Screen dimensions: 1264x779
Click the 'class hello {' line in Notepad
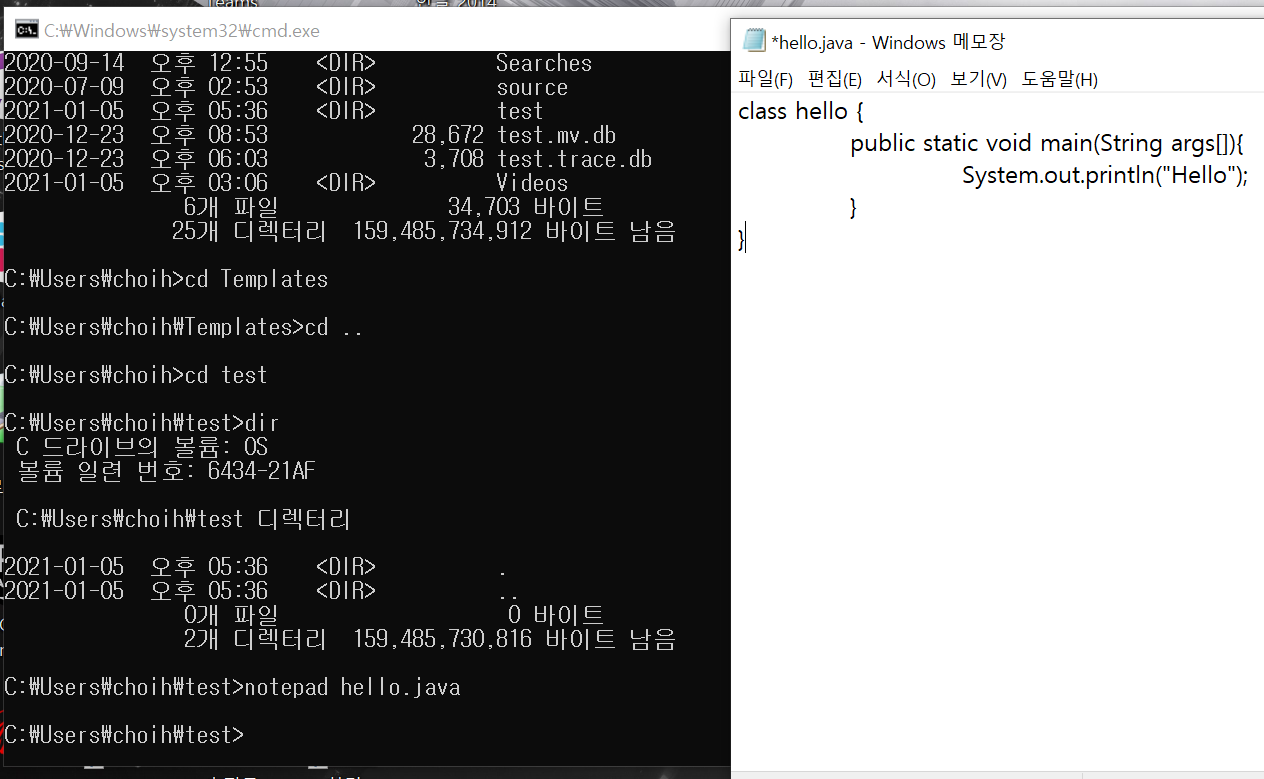click(800, 111)
